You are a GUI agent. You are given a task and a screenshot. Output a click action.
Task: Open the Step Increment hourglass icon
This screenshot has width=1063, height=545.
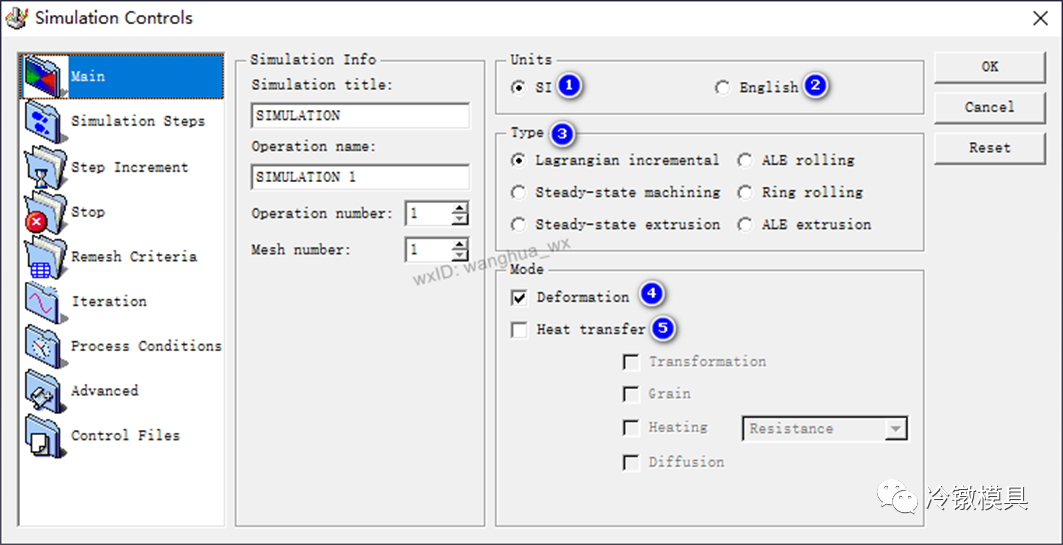tap(45, 167)
